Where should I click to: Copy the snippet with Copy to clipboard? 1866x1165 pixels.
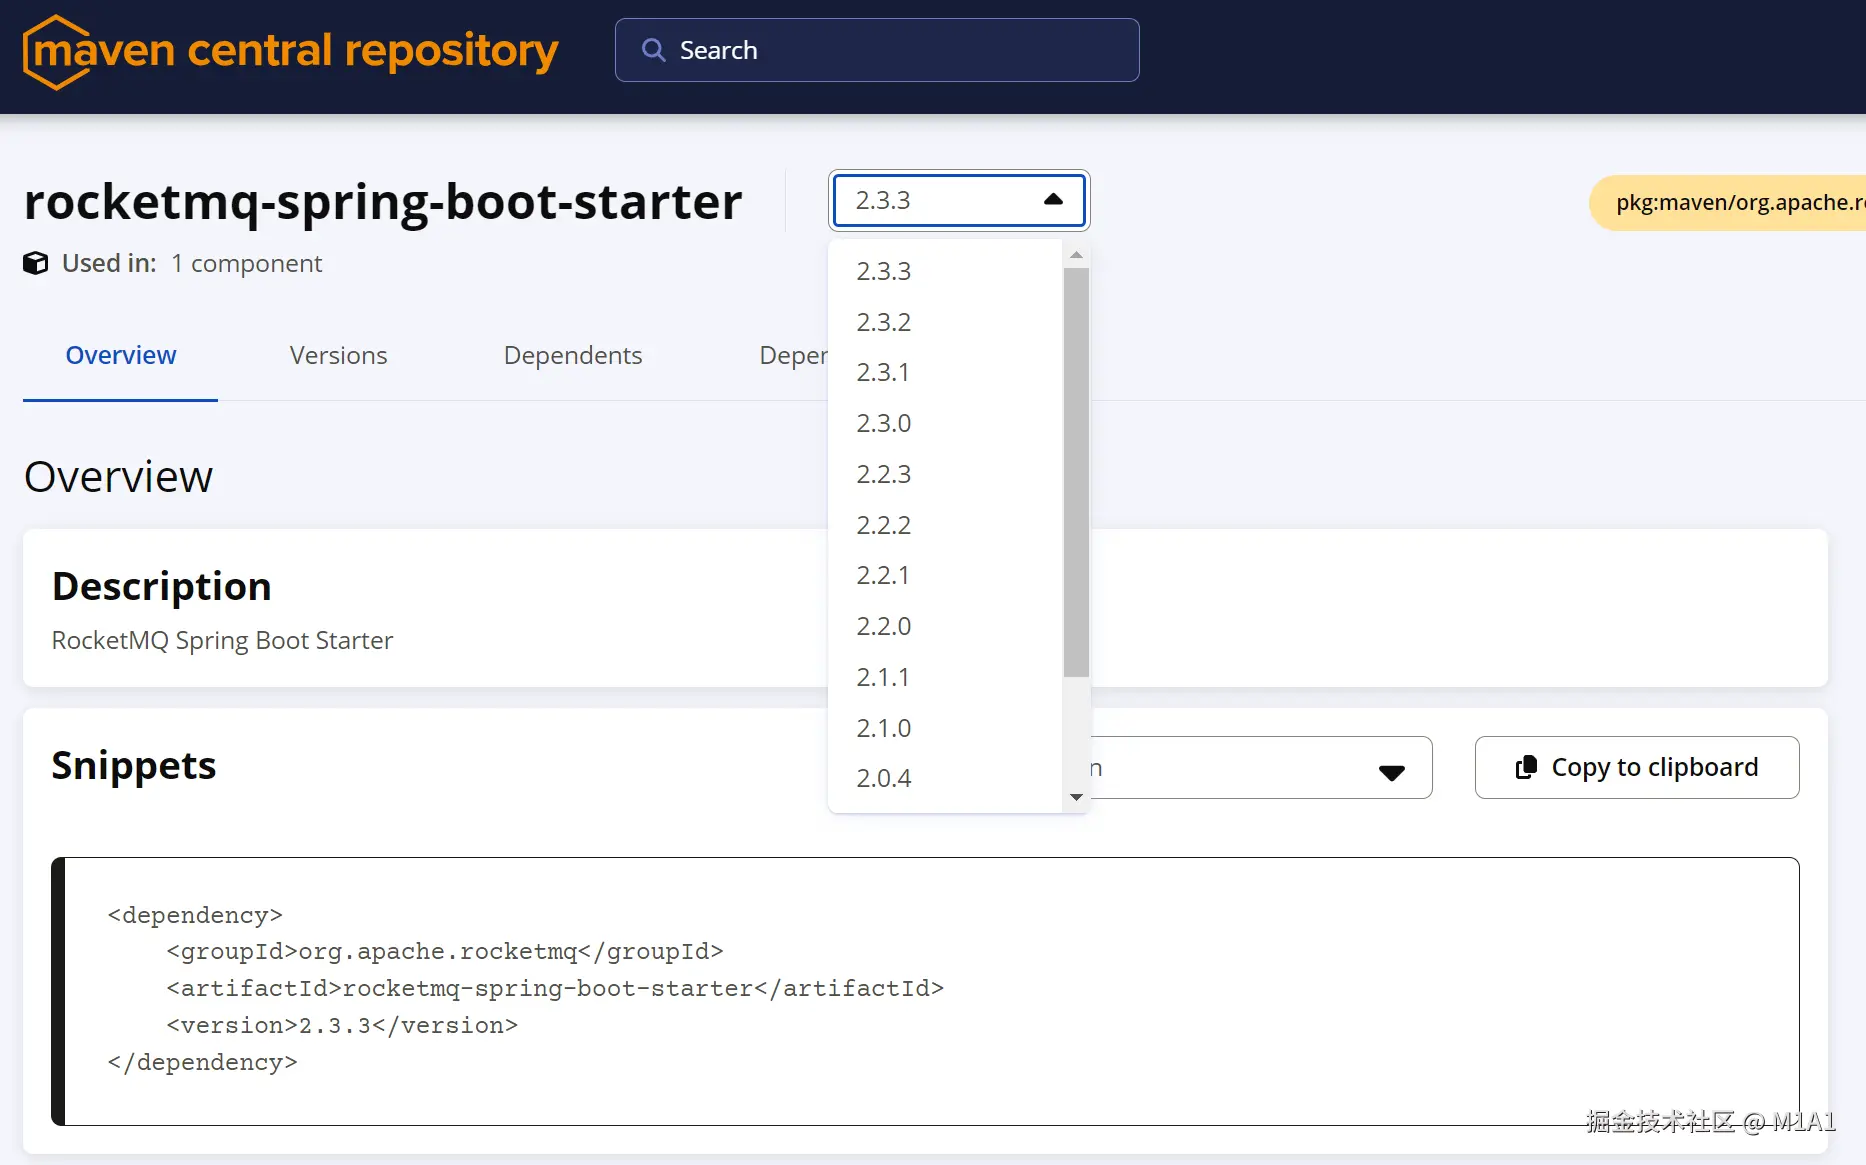click(1637, 768)
